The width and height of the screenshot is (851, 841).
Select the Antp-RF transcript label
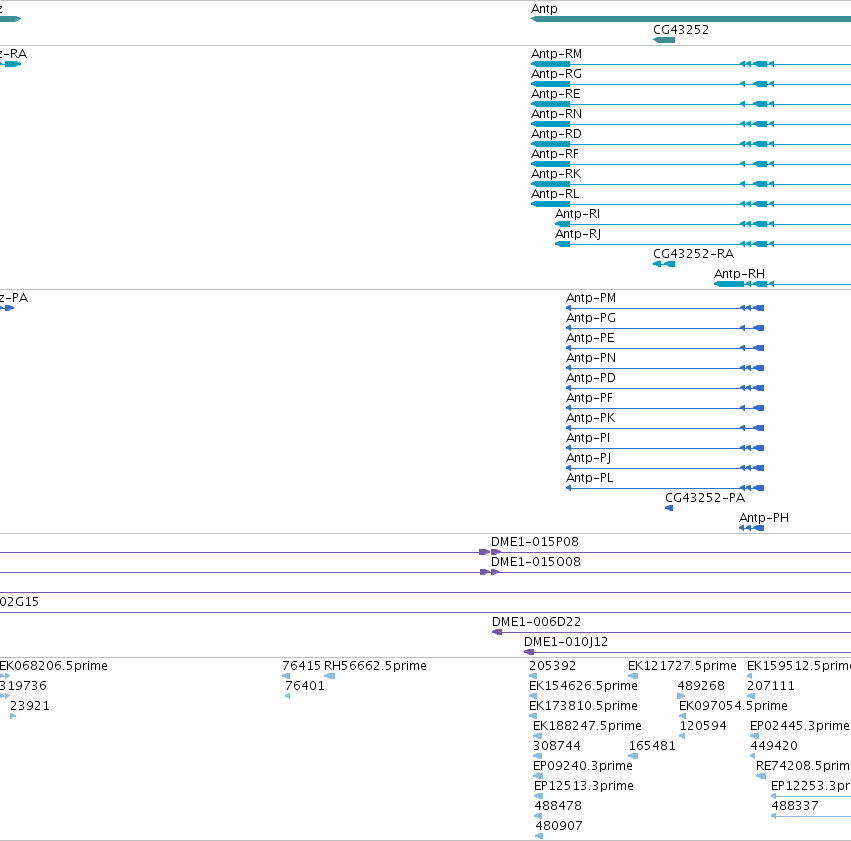pyautogui.click(x=555, y=154)
